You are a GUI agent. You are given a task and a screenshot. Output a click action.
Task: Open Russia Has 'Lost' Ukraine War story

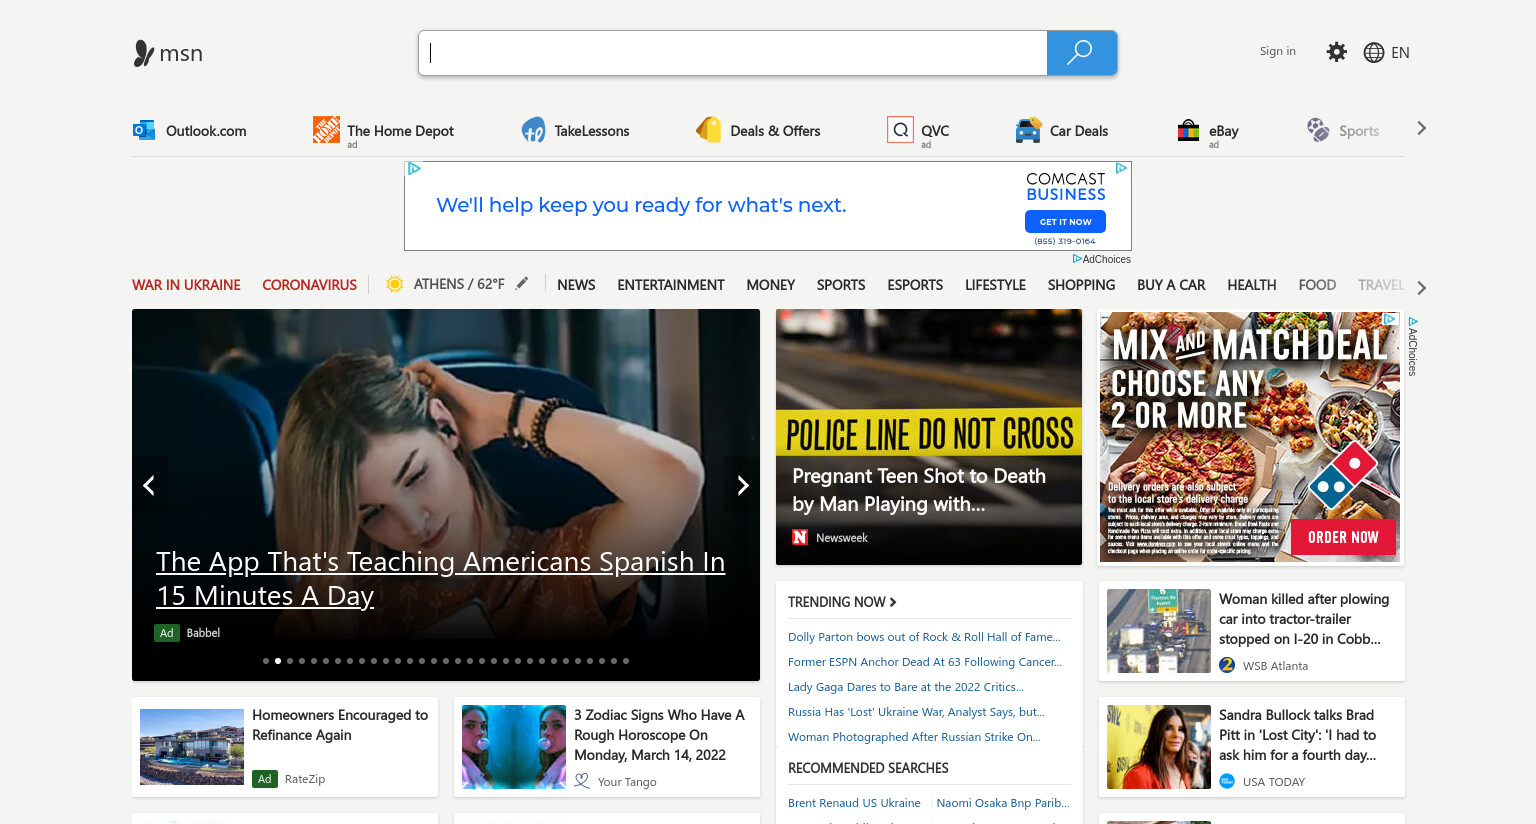click(916, 712)
